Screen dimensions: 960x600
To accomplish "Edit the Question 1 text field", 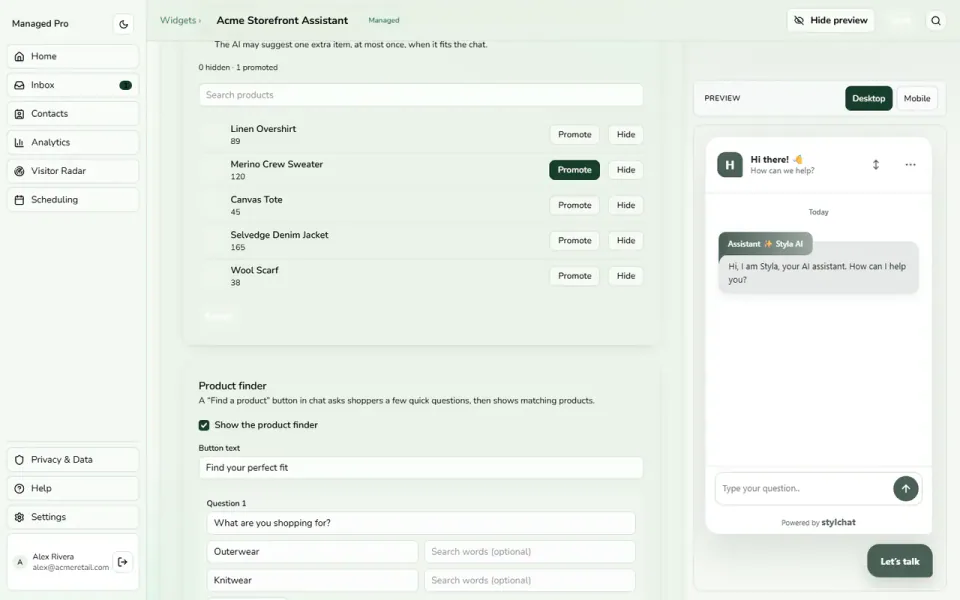I will 421,523.
